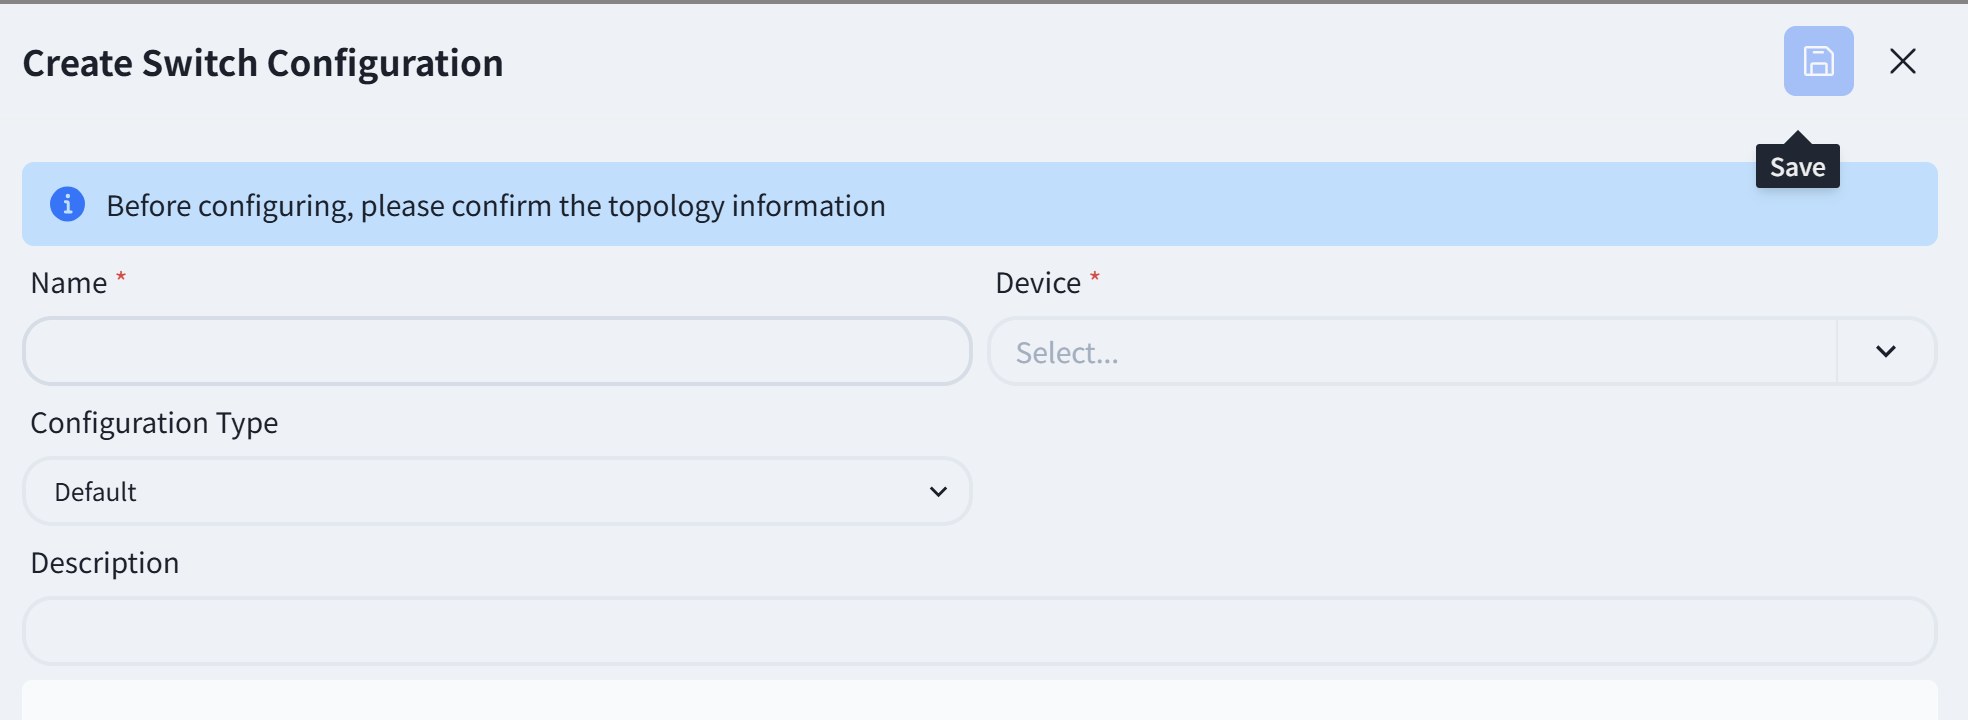Focus the Description input field
The image size is (1968, 720).
[x=979, y=631]
